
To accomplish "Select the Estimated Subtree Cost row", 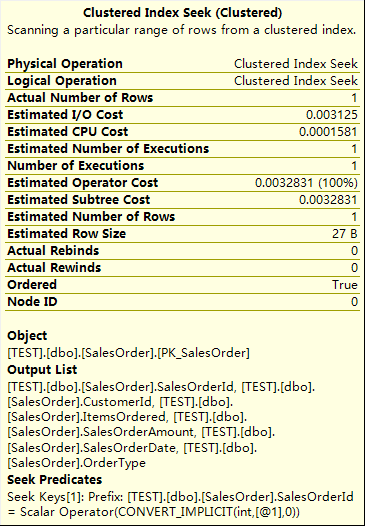I will tap(182, 200).
